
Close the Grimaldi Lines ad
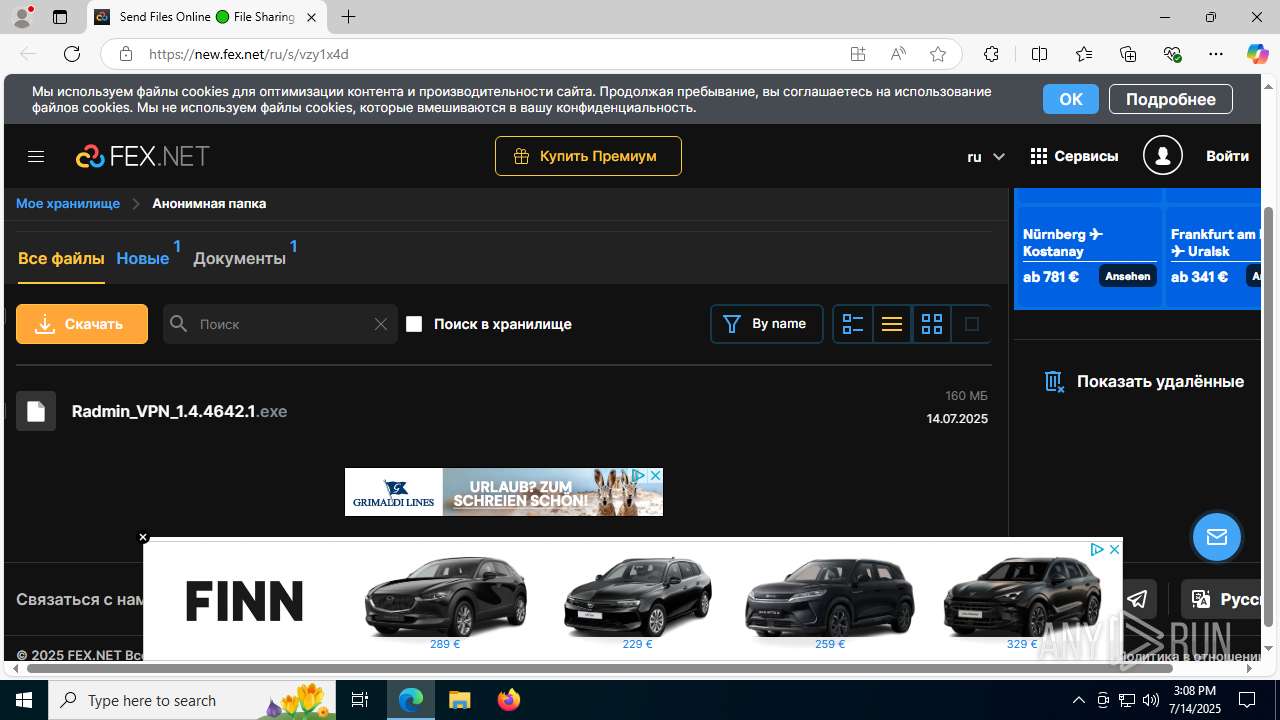655,475
